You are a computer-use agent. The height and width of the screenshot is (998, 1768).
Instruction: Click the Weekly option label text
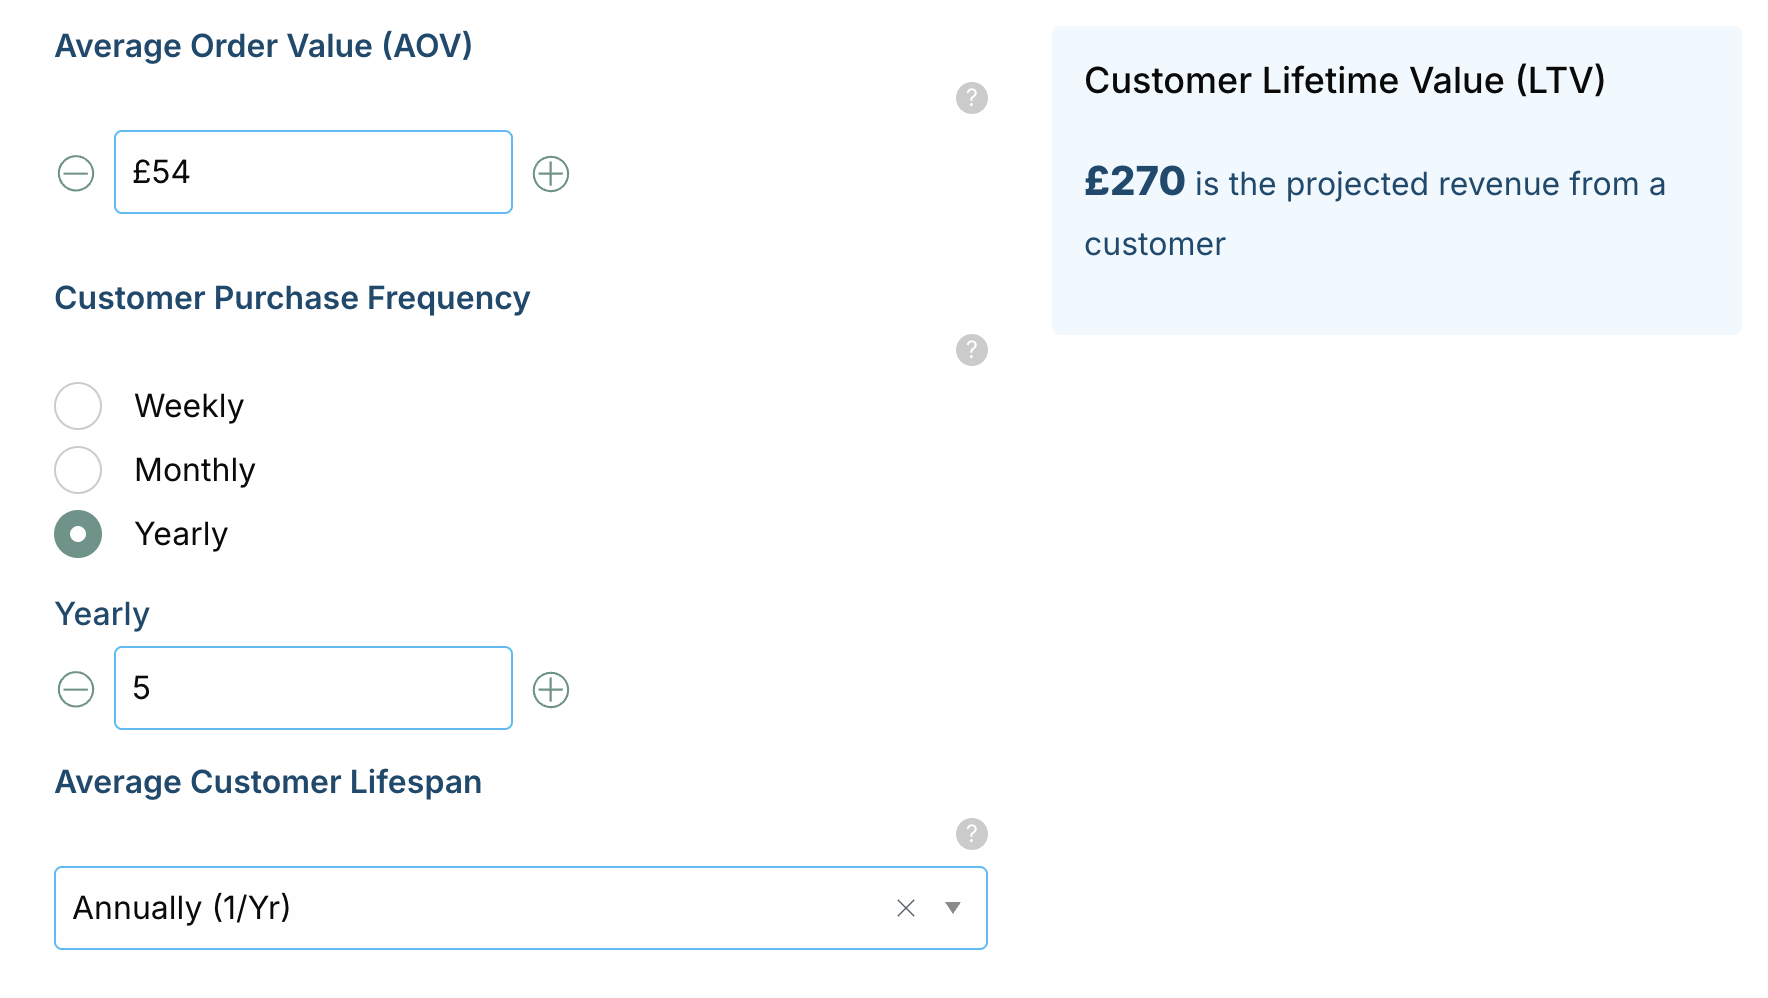point(189,406)
